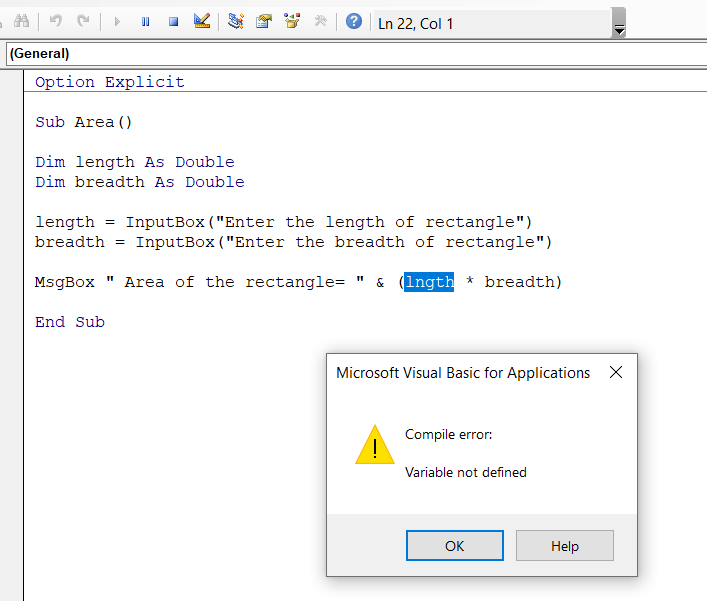
Task: Click the Help button in dialog
Action: point(564,546)
